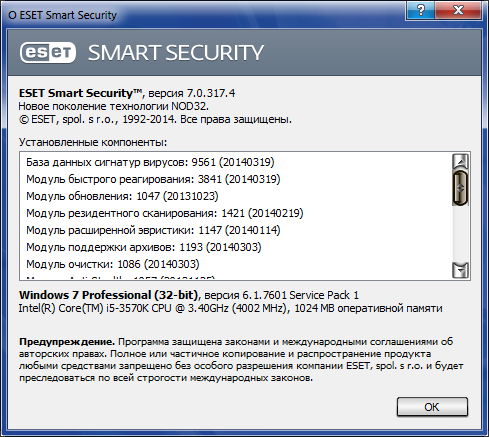Click the scrollbar track below the thumb
Image resolution: width=489 pixels, height=437 pixels.
(461, 233)
